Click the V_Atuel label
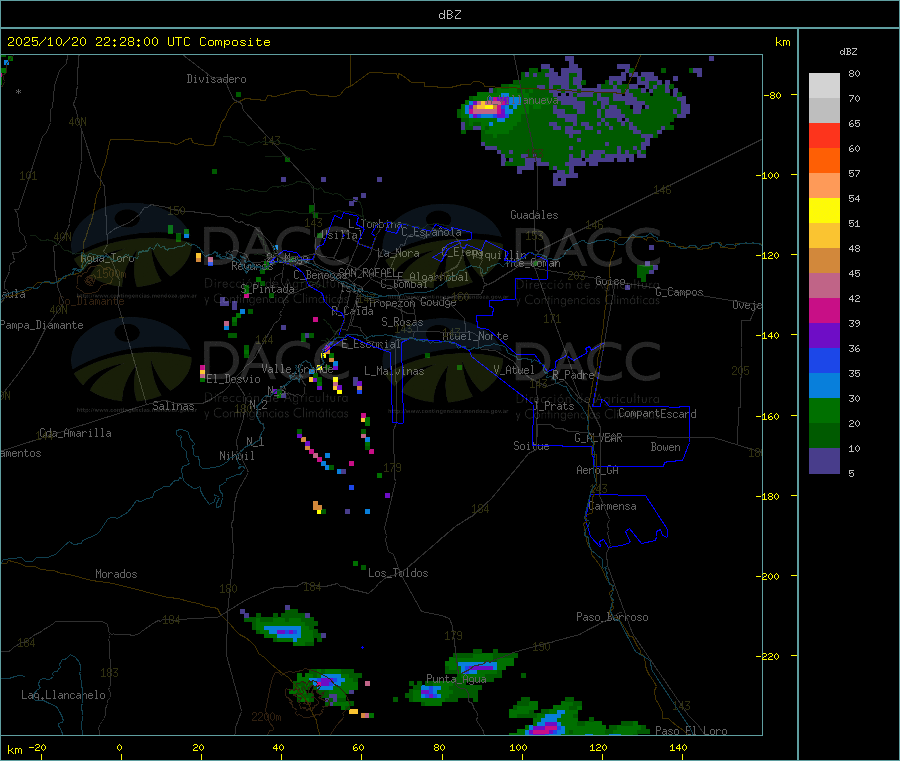The image size is (900, 761). pos(514,370)
